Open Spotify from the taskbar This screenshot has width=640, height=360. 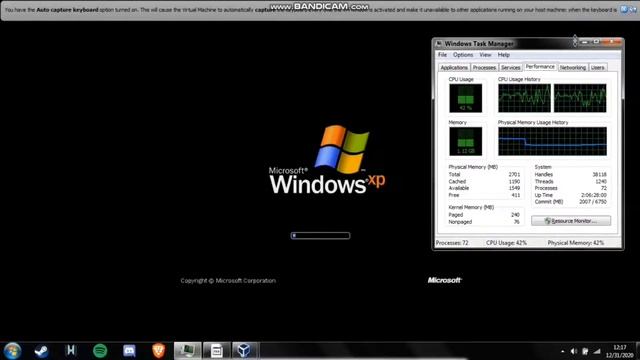100,351
